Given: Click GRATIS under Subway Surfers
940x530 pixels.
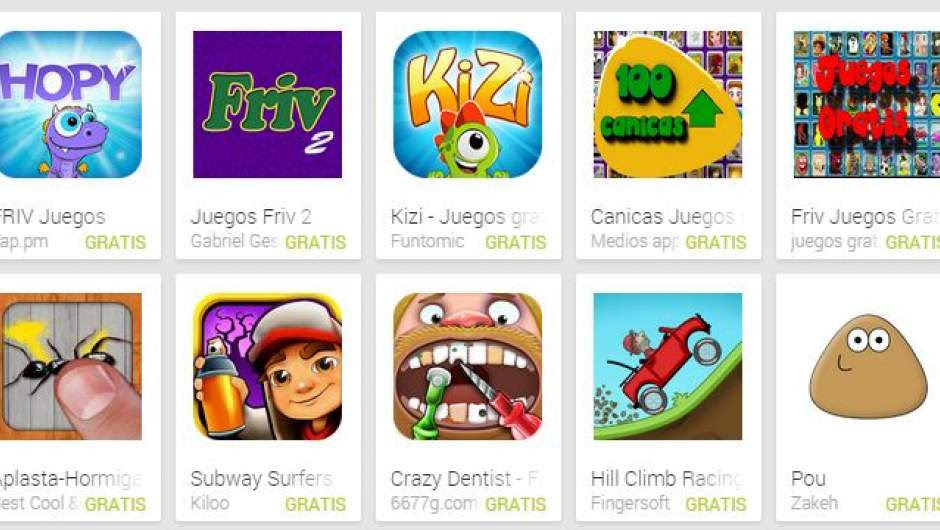Looking at the screenshot, I should coord(315,504).
